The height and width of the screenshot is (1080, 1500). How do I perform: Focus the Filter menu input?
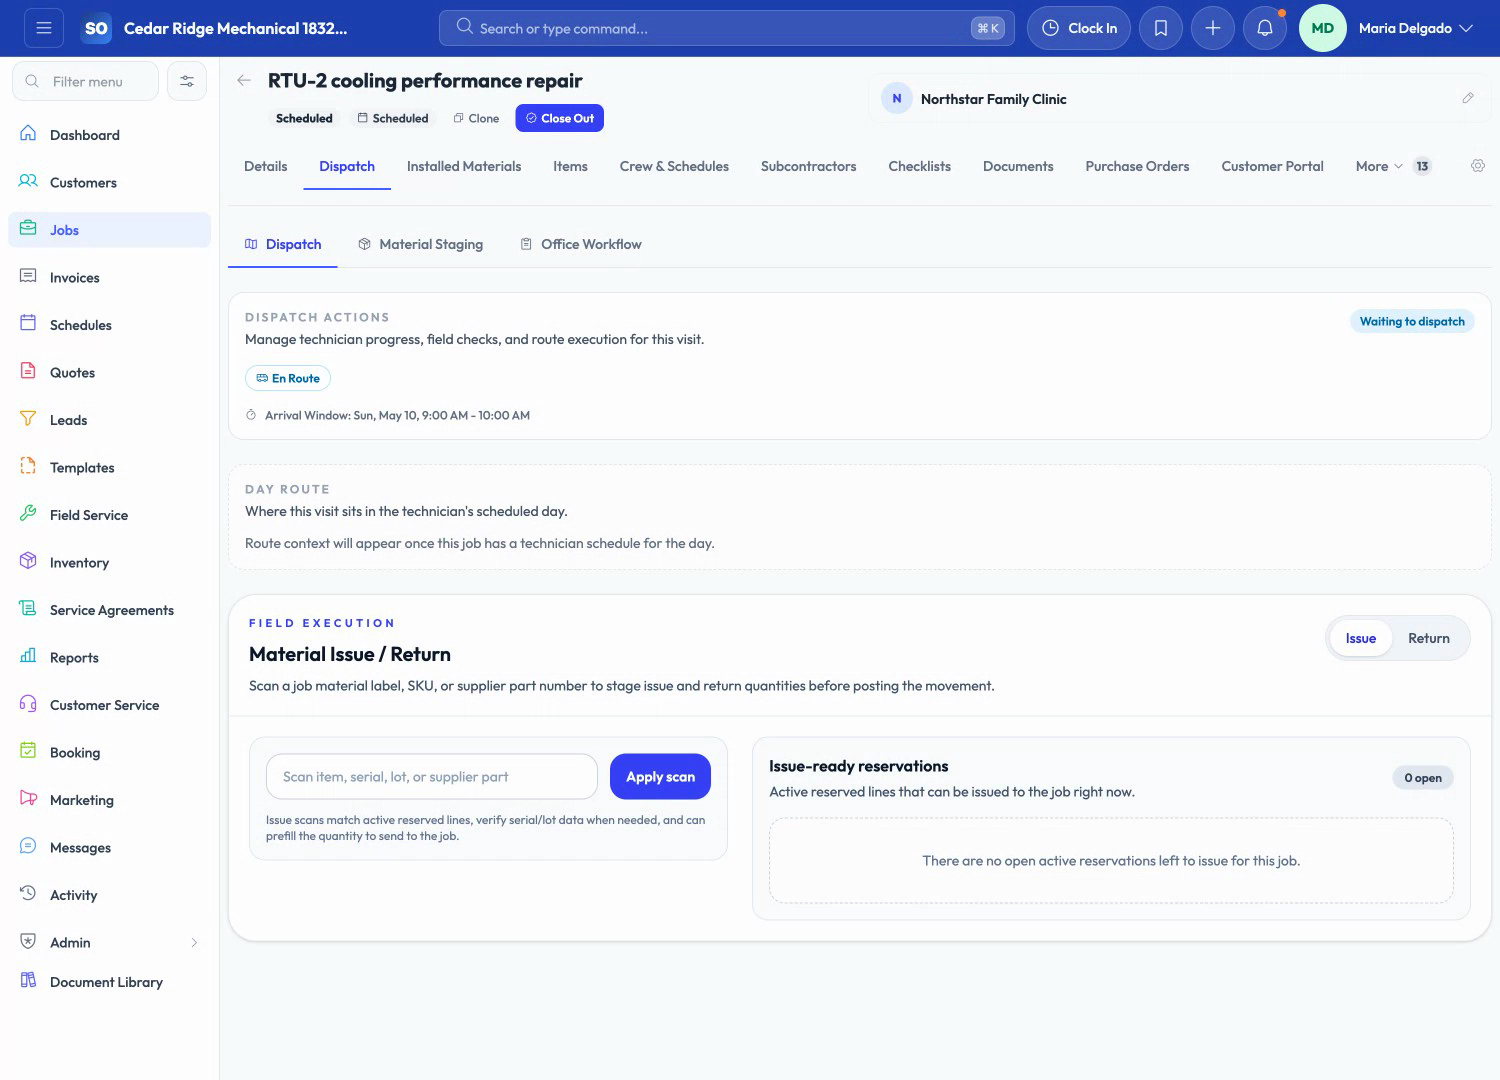pyautogui.click(x=85, y=81)
